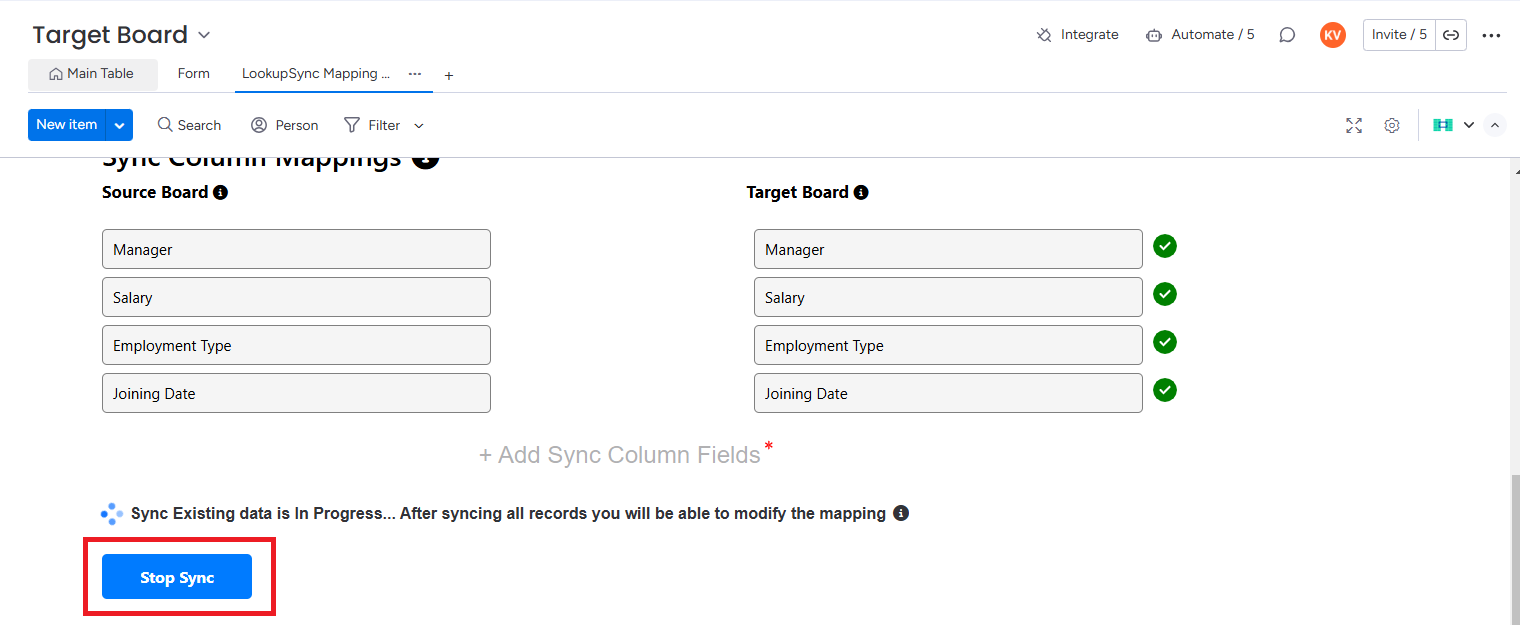Expand the Target Board title dropdown chevron
Image resolution: width=1520 pixels, height=625 pixels.
point(204,35)
